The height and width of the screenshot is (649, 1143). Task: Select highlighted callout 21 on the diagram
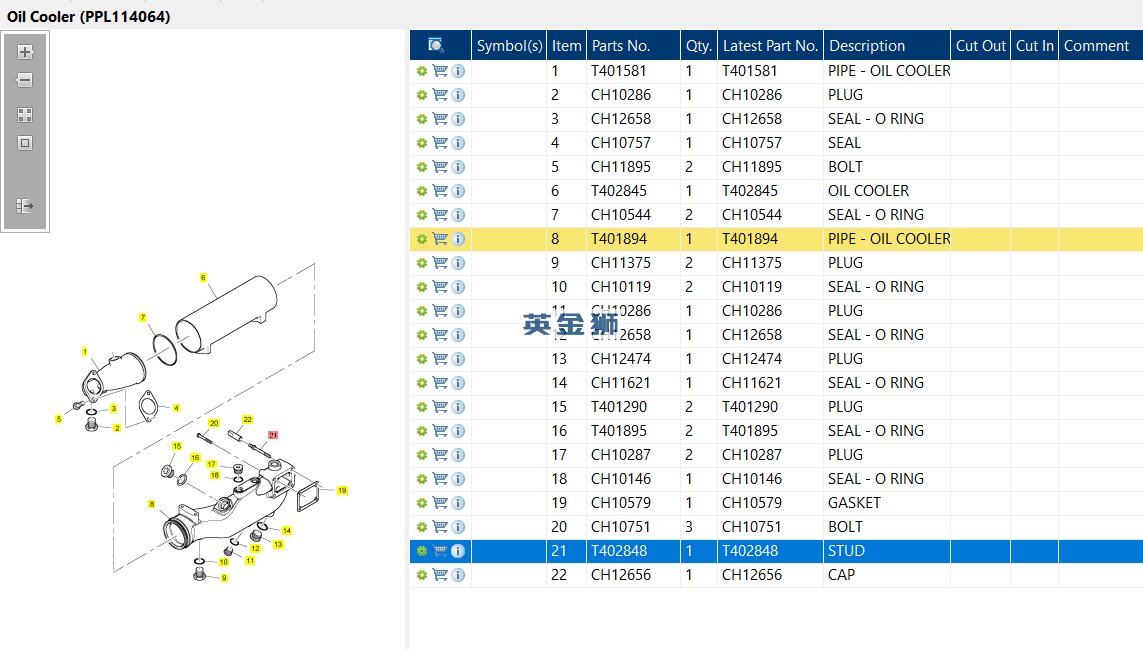click(x=273, y=435)
